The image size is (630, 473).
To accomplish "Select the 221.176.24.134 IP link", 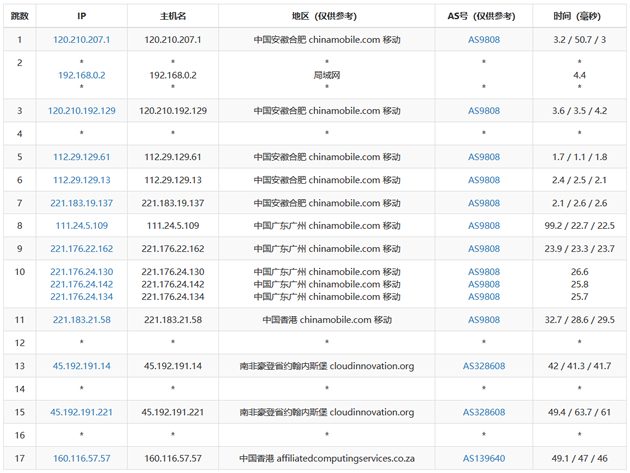I will click(x=81, y=296).
